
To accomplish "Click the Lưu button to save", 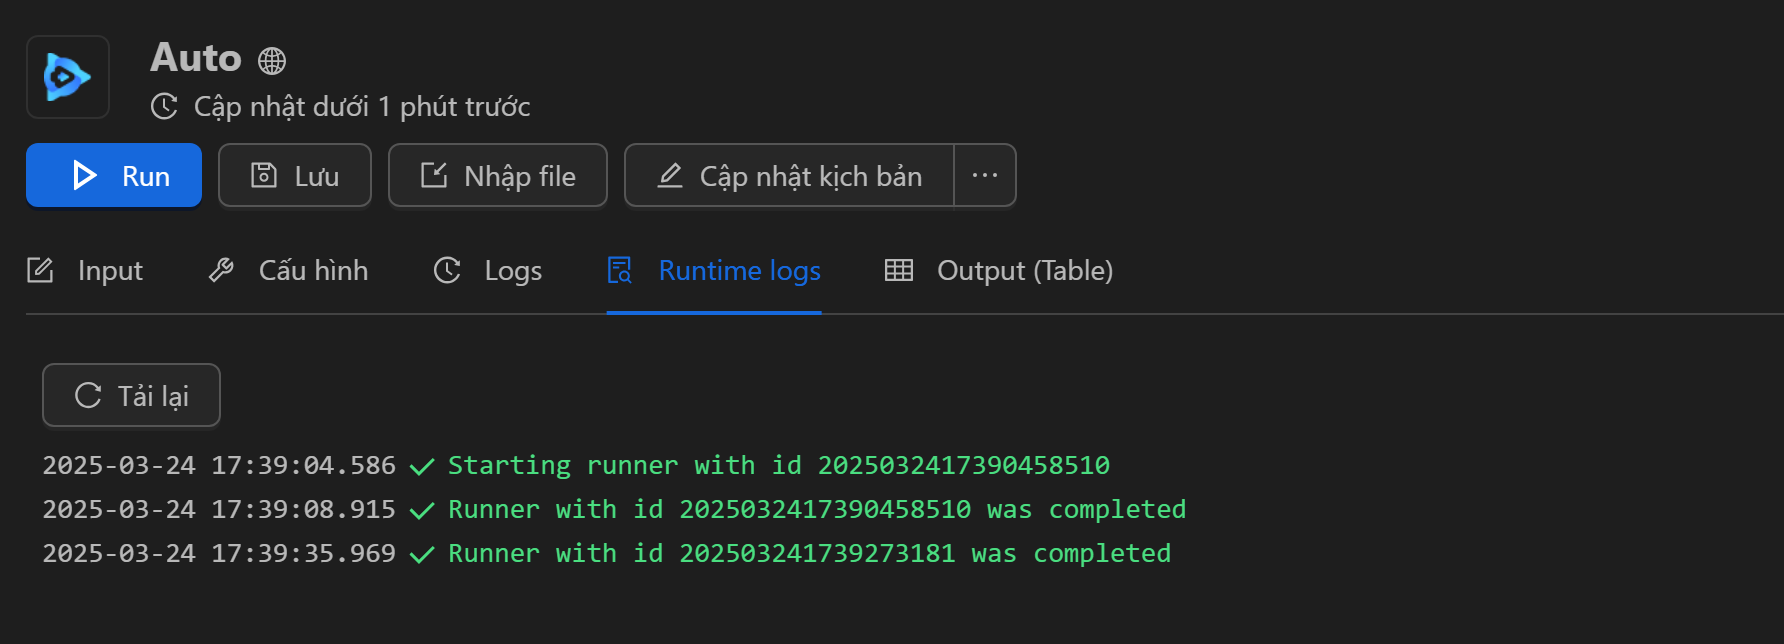I will [x=294, y=175].
